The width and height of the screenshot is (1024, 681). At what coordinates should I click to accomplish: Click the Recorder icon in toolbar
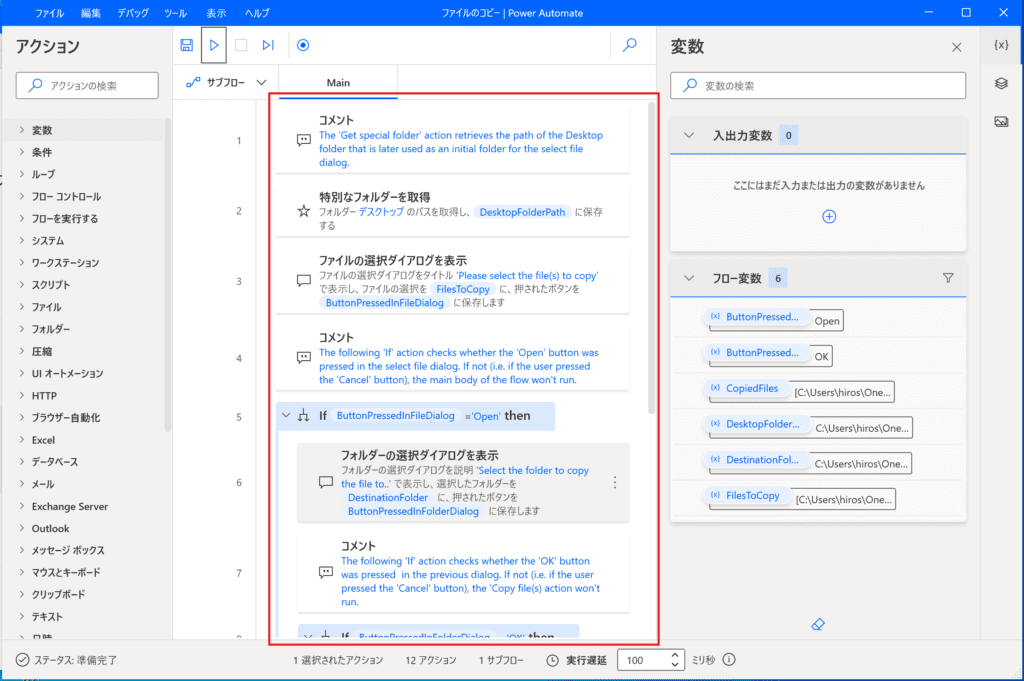click(x=303, y=45)
